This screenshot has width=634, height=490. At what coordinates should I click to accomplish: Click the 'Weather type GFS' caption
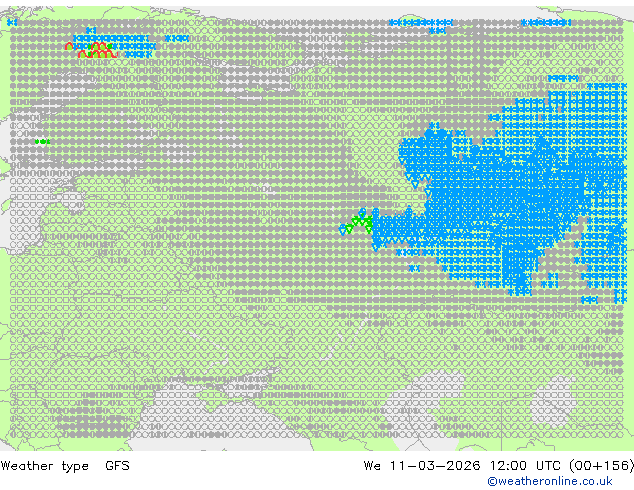65,466
